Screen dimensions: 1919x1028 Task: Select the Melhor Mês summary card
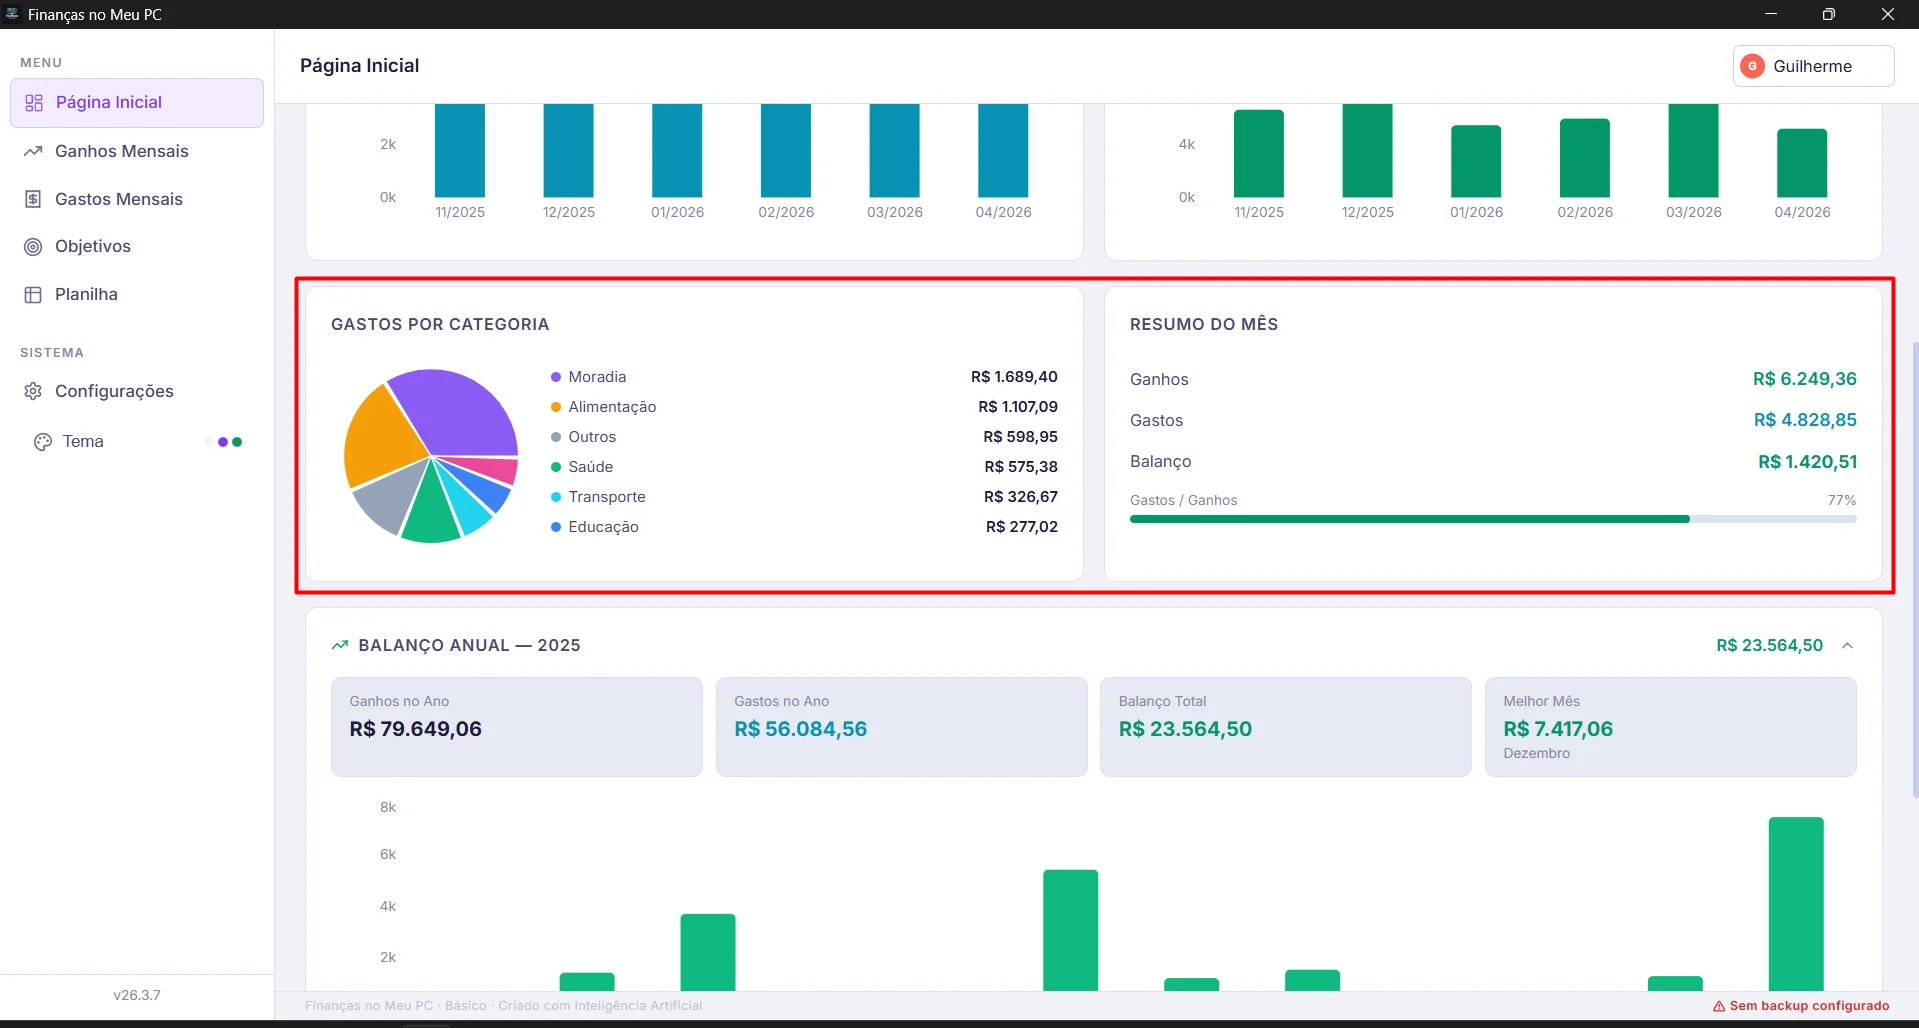(x=1669, y=727)
